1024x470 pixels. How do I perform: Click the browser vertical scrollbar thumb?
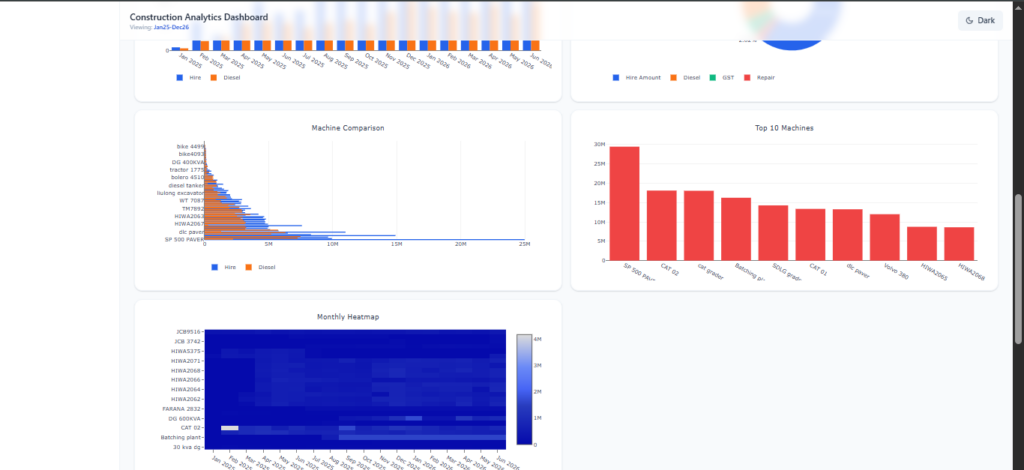click(1018, 269)
